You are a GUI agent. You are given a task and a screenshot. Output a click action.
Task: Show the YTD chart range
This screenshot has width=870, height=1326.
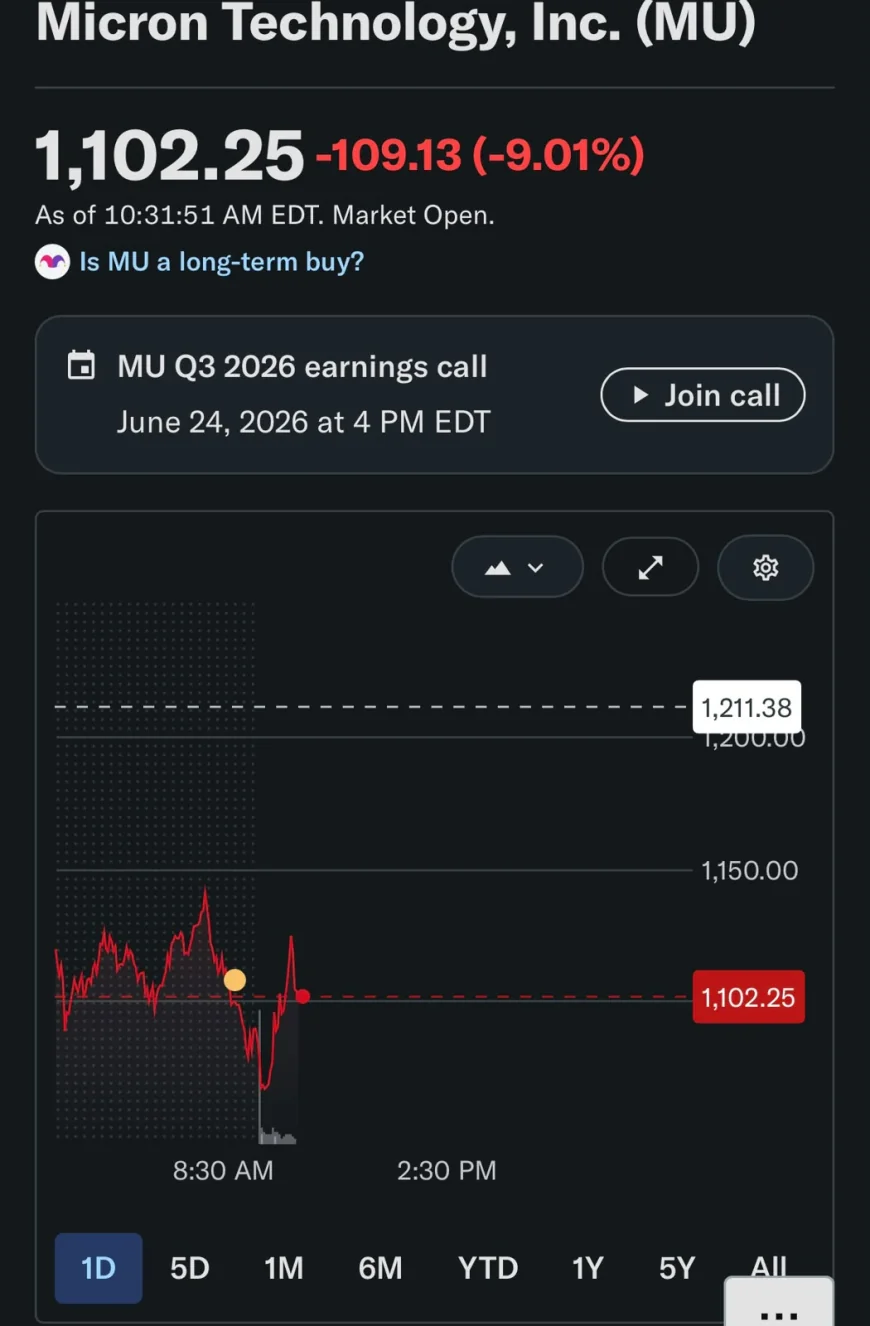tap(488, 1268)
